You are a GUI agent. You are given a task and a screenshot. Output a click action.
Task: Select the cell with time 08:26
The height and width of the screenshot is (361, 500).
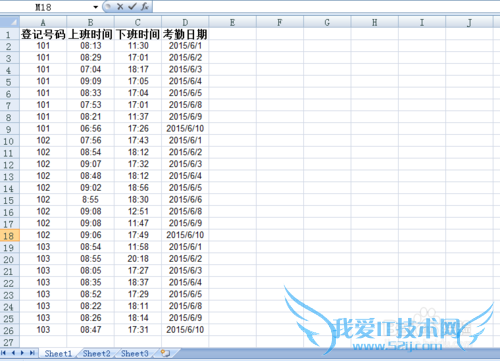coord(90,318)
